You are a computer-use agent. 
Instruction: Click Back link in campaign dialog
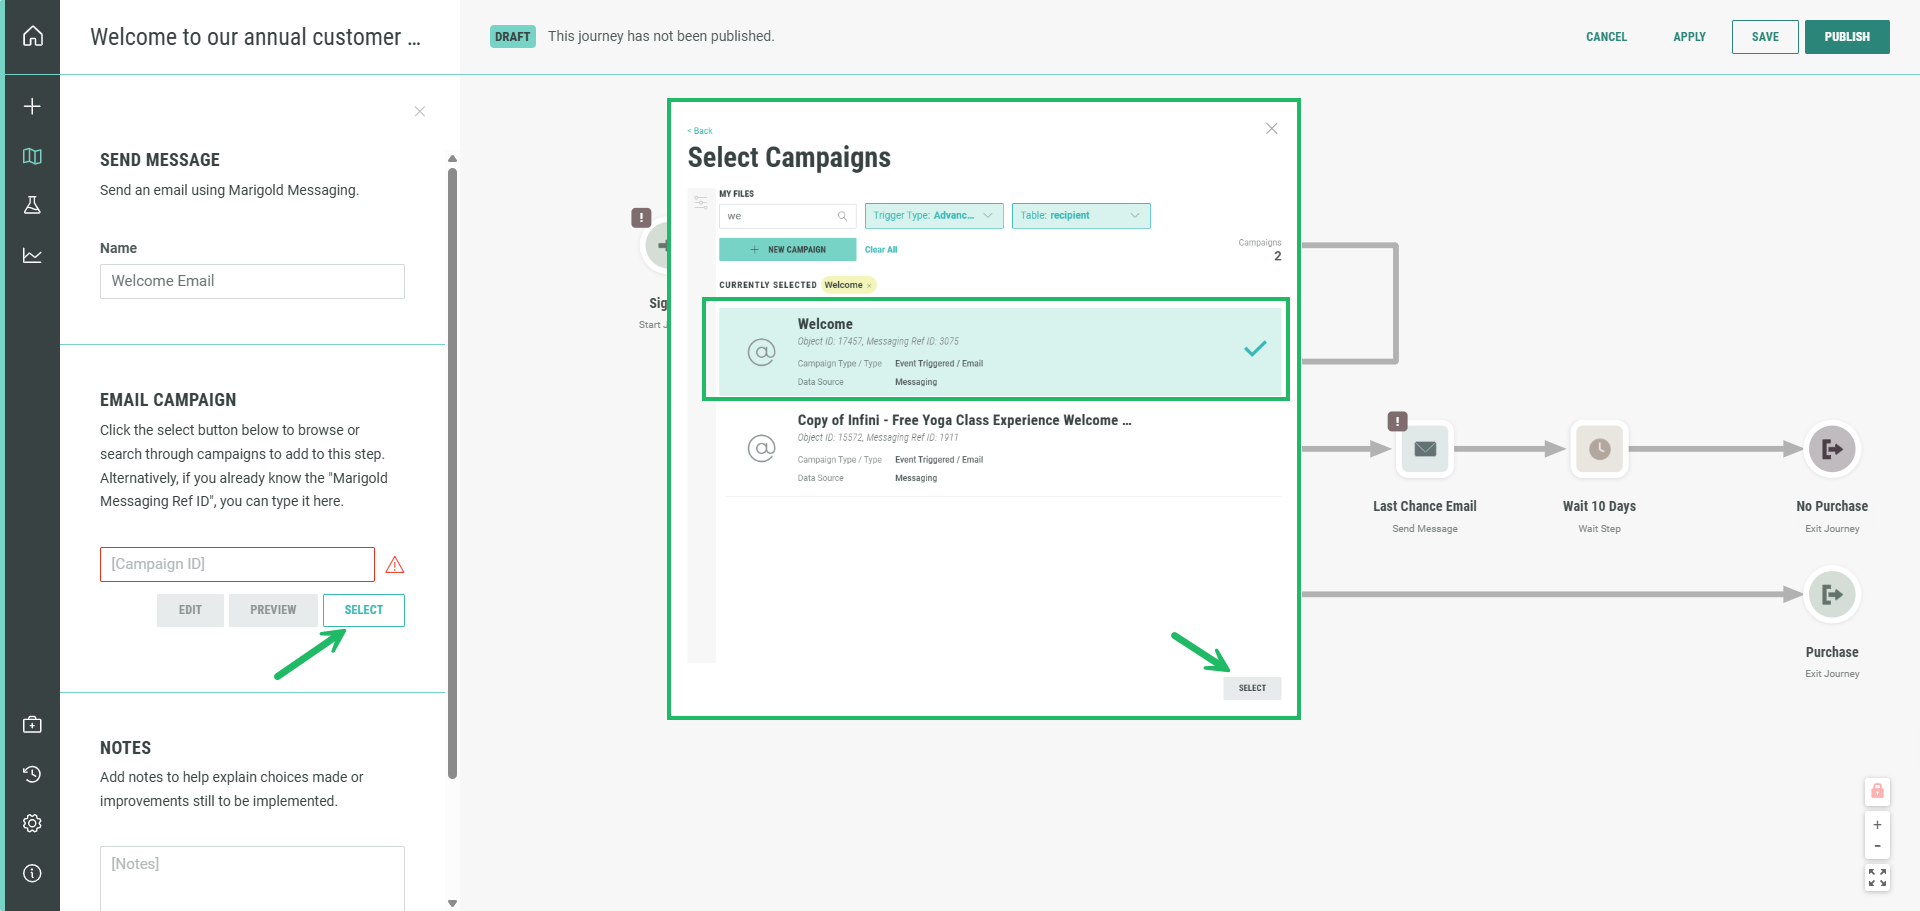pyautogui.click(x=701, y=131)
